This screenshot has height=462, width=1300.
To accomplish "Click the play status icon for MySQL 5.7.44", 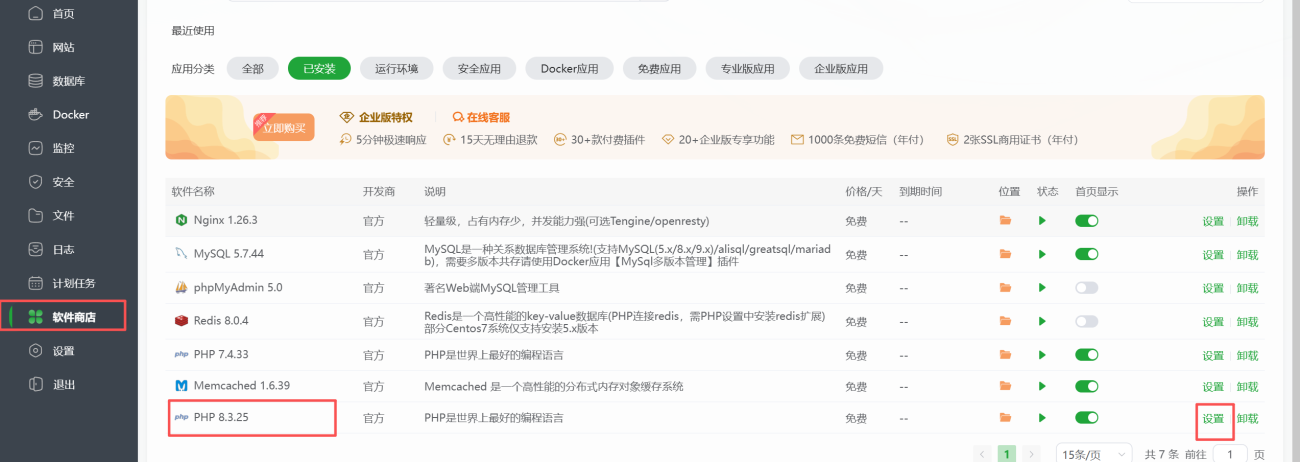I will click(1041, 255).
